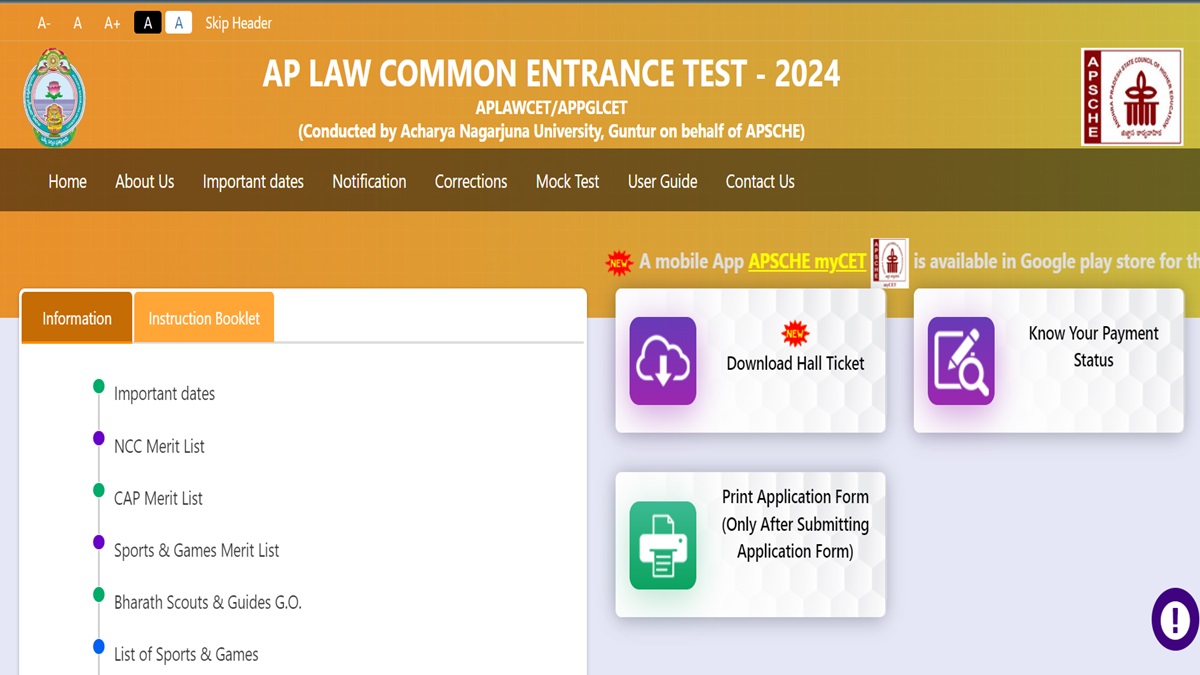Select the white contrast theme swatch
The image size is (1200, 675).
click(178, 22)
